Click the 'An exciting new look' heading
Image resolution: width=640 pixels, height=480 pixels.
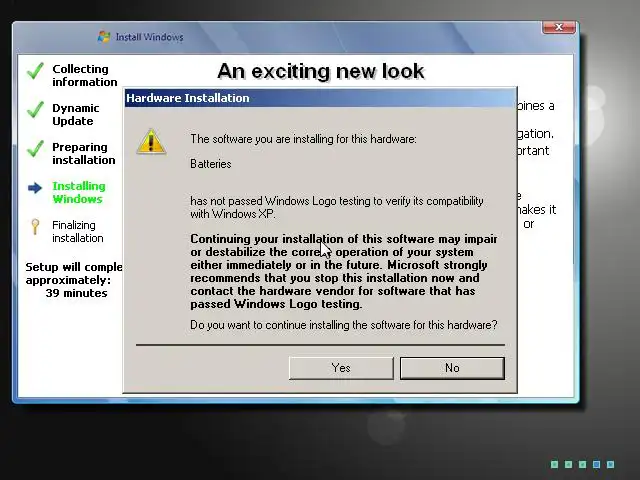pos(321,71)
